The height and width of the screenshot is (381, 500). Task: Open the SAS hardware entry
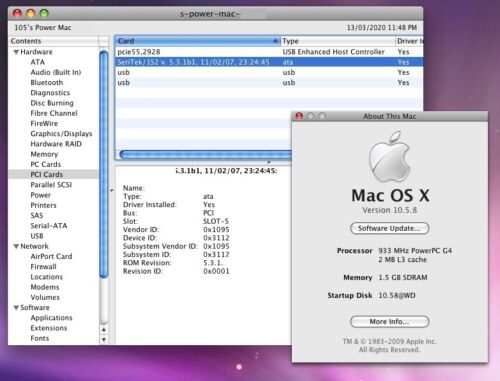[x=37, y=215]
